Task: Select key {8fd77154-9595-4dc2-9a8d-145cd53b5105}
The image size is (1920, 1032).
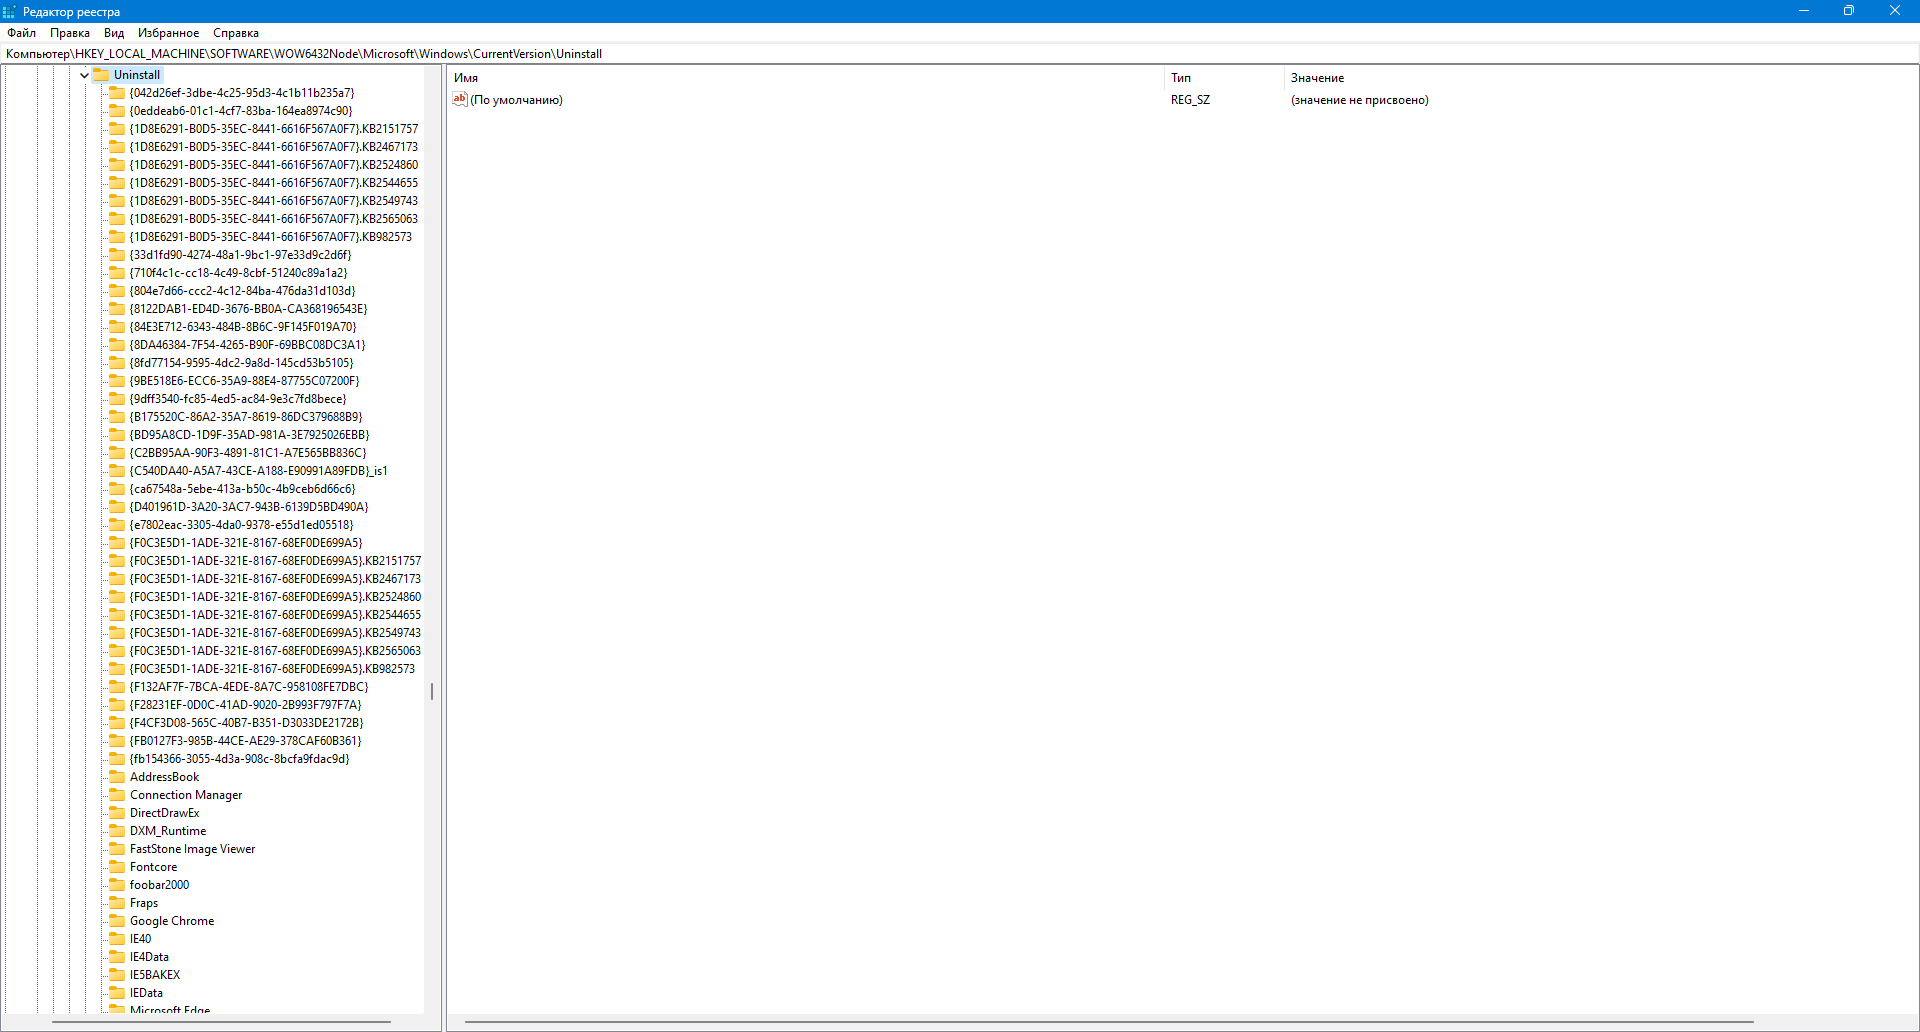Action: click(241, 363)
